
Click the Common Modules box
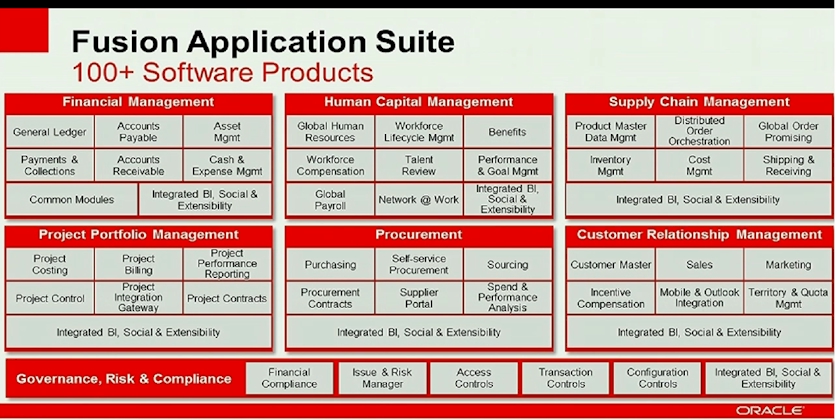[x=72, y=200]
